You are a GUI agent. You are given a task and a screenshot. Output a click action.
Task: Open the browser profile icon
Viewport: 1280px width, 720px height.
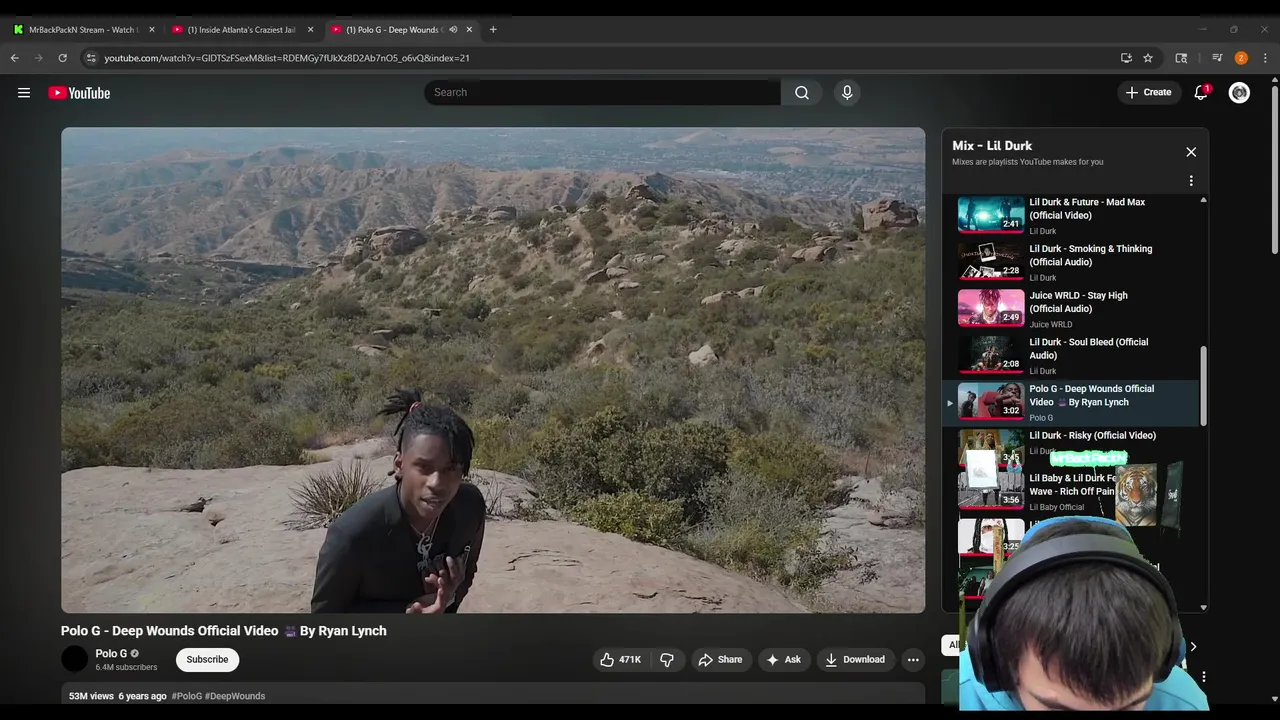(1241, 58)
